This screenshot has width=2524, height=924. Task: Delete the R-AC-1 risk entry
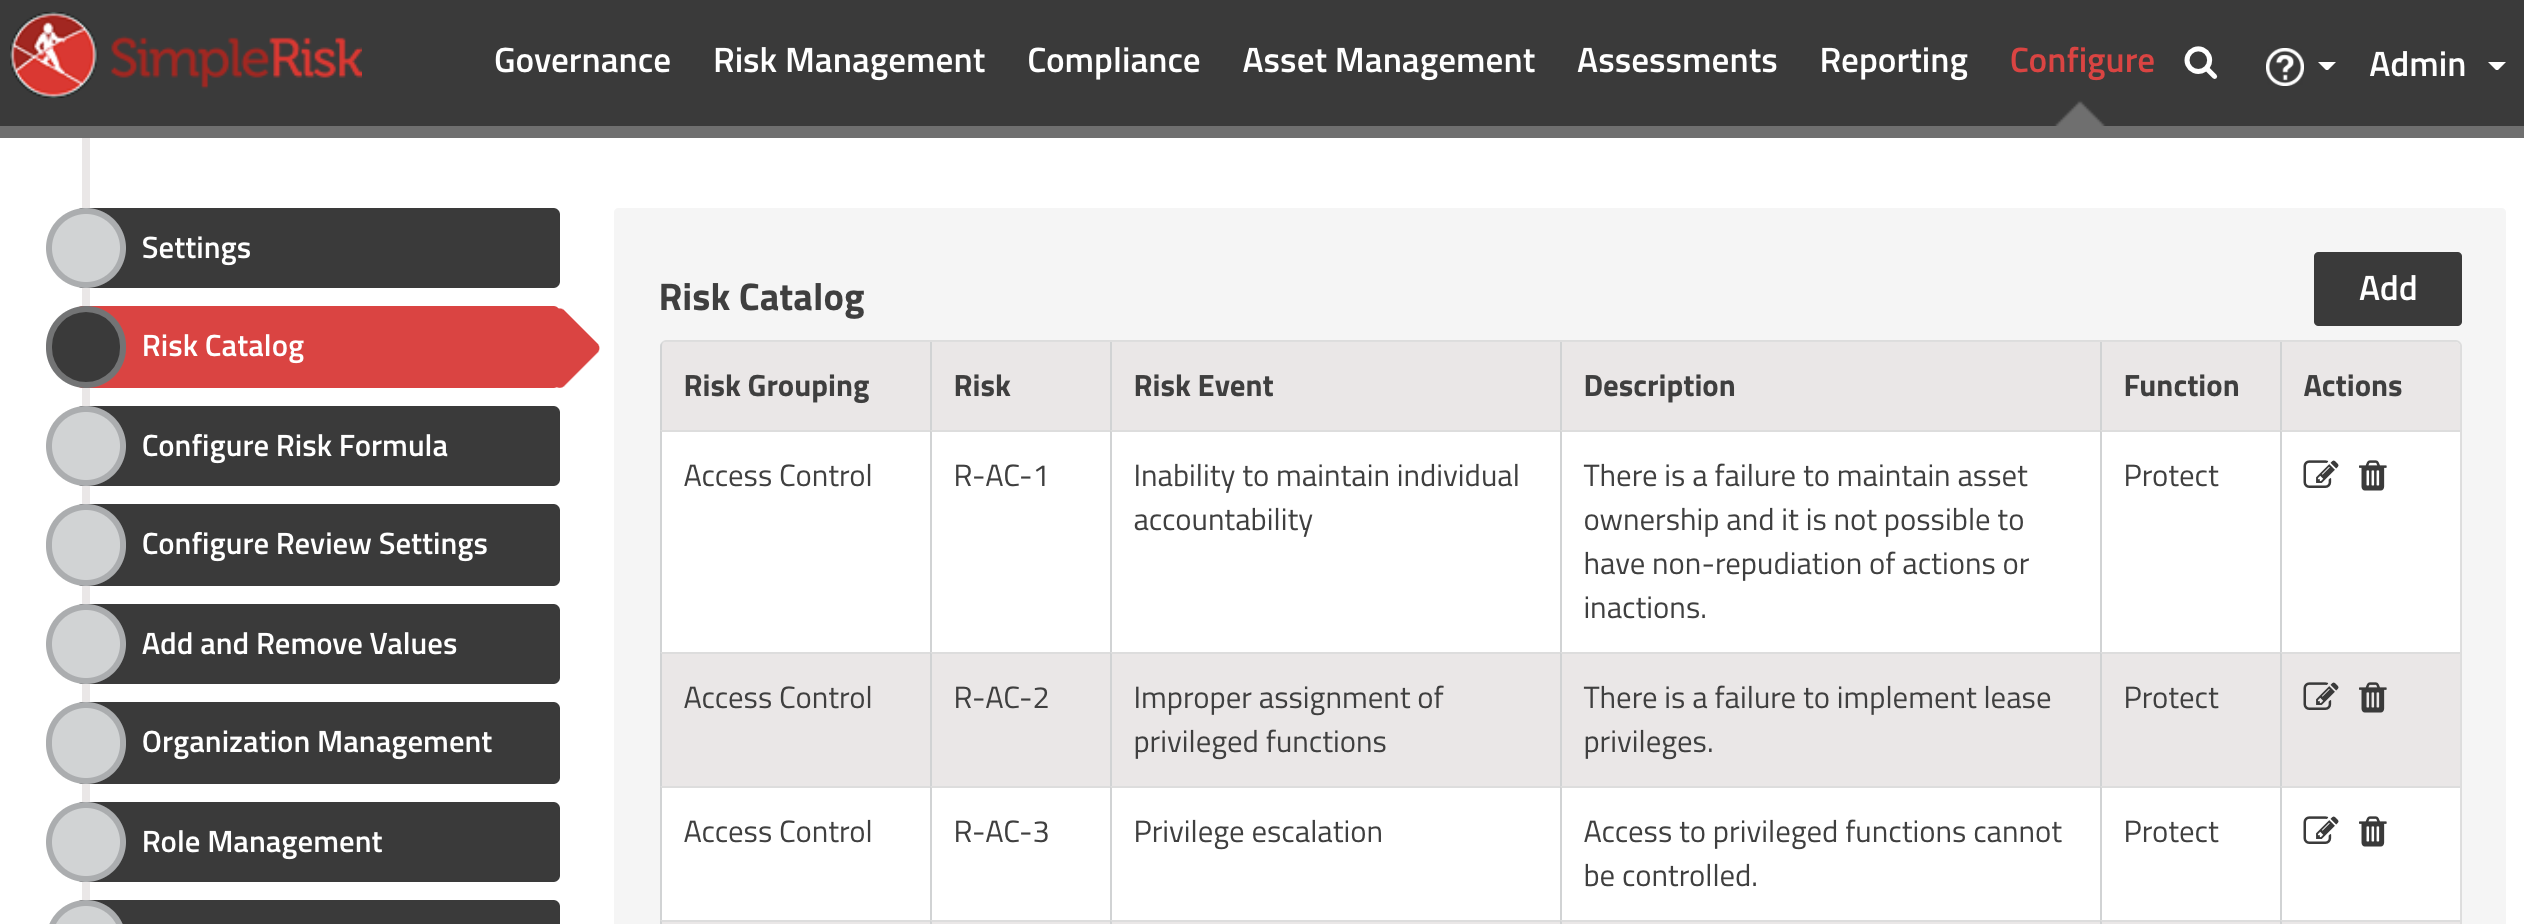click(x=2373, y=475)
